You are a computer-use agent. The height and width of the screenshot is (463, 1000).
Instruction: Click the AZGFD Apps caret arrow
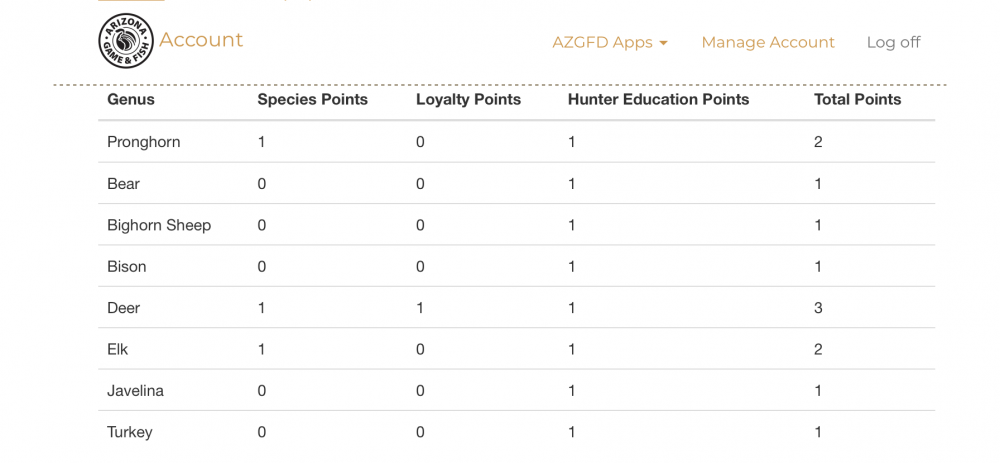pyautogui.click(x=663, y=43)
